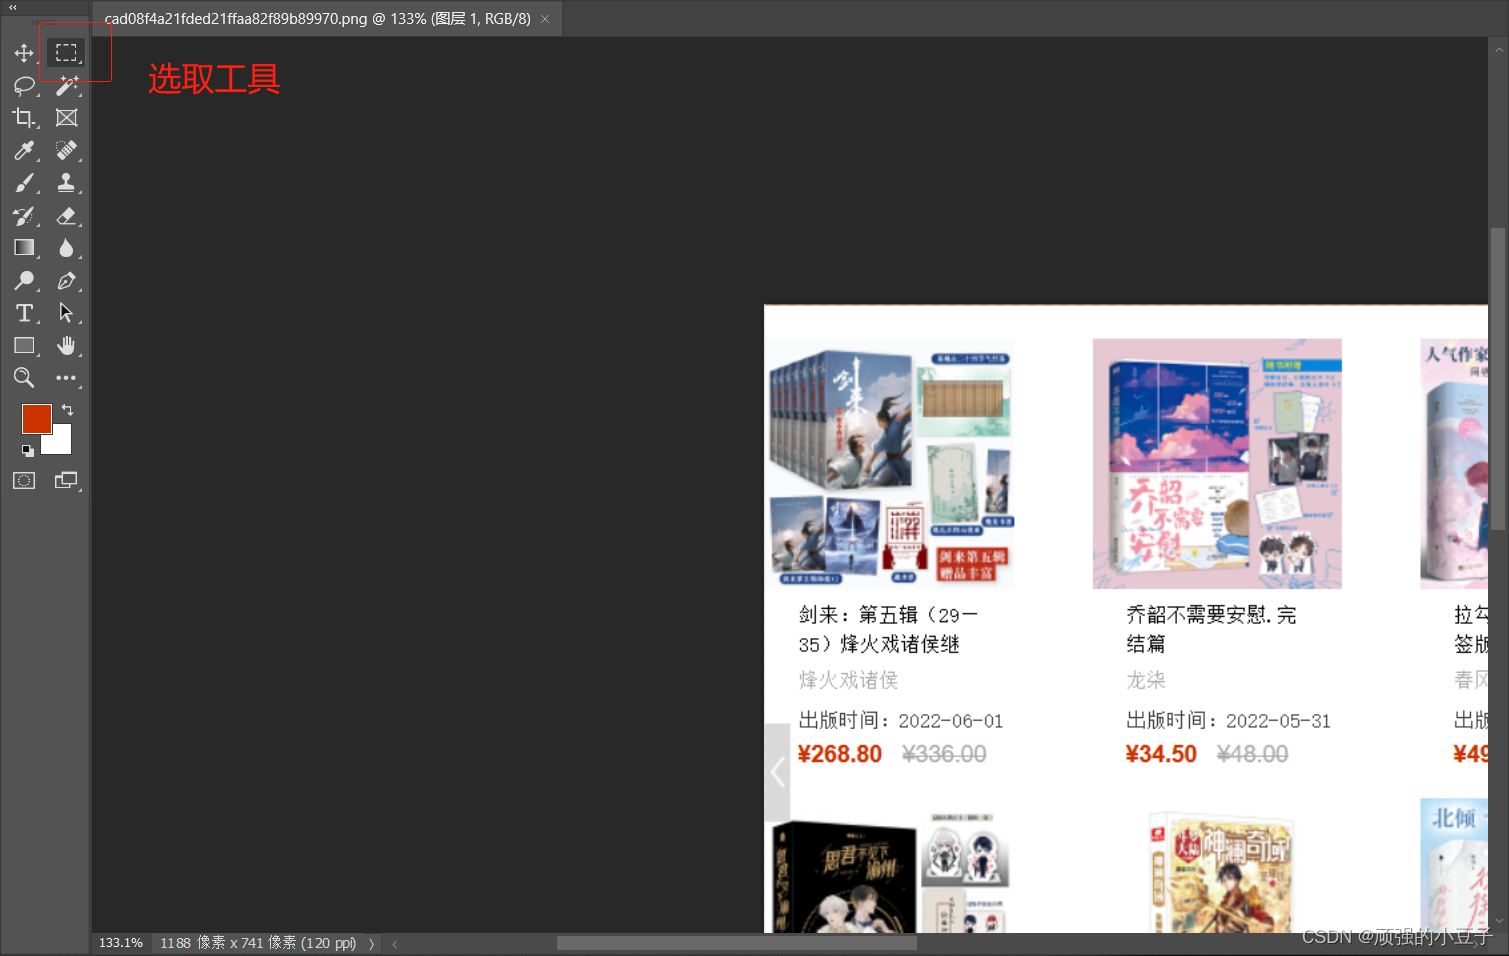1509x956 pixels.
Task: Click the 乔韶不需要安慰 book cover image
Action: coord(1217,464)
